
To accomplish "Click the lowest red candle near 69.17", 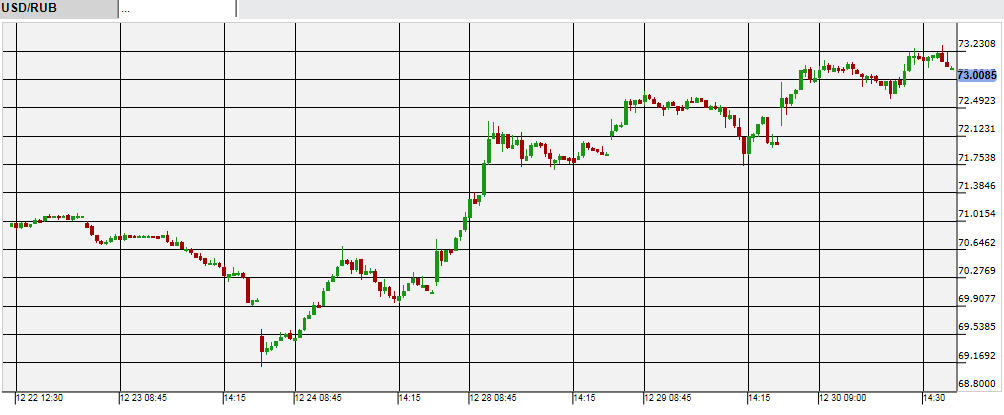I will pos(262,344).
